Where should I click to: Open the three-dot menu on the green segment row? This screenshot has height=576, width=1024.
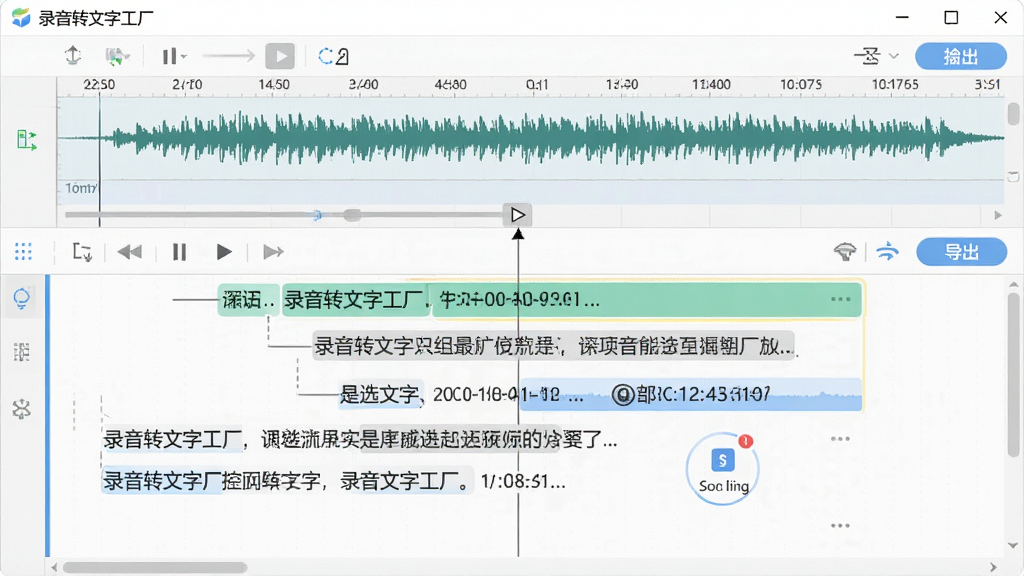tap(840, 299)
